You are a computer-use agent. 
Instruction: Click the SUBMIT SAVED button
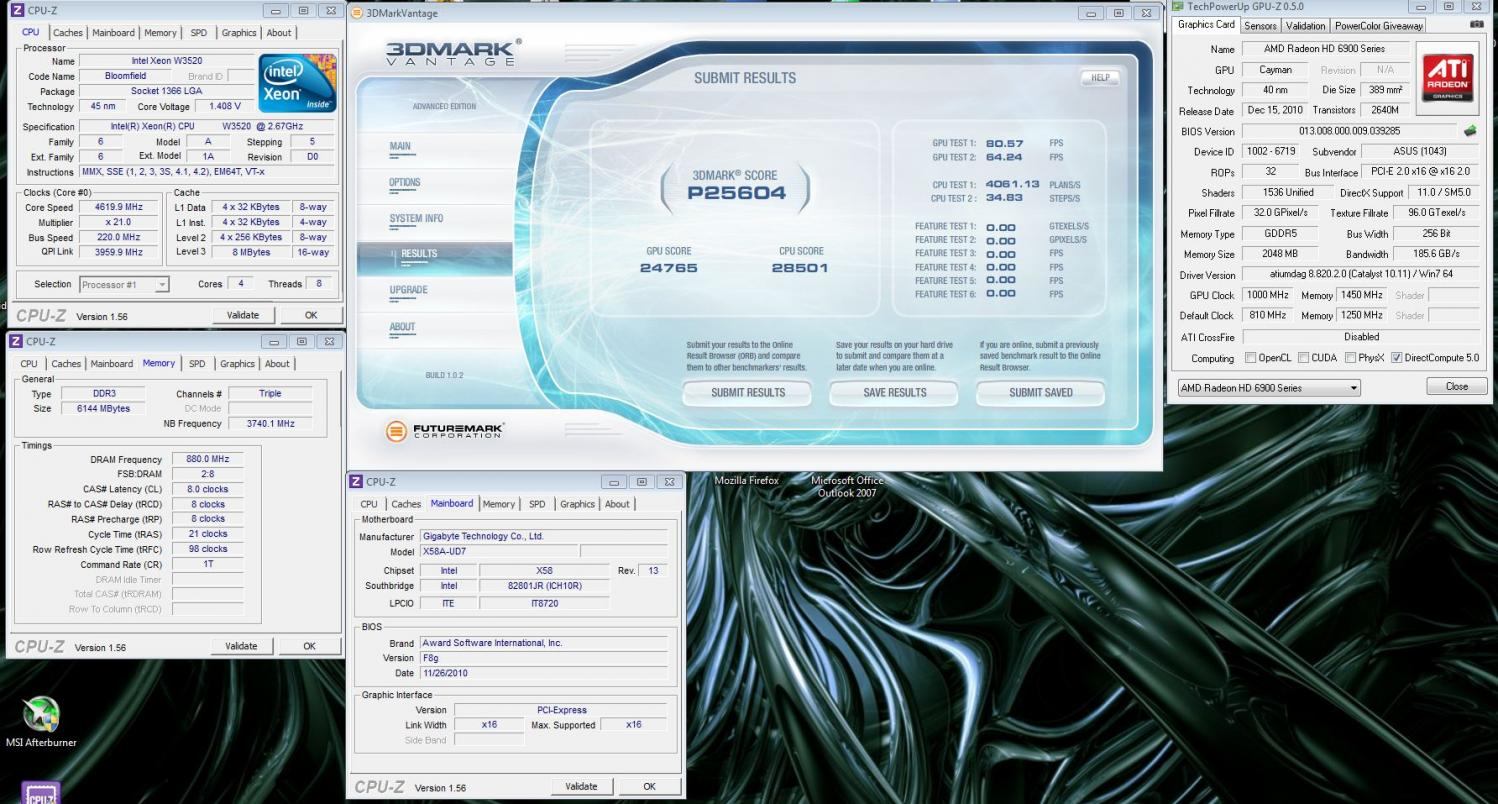pyautogui.click(x=1040, y=393)
